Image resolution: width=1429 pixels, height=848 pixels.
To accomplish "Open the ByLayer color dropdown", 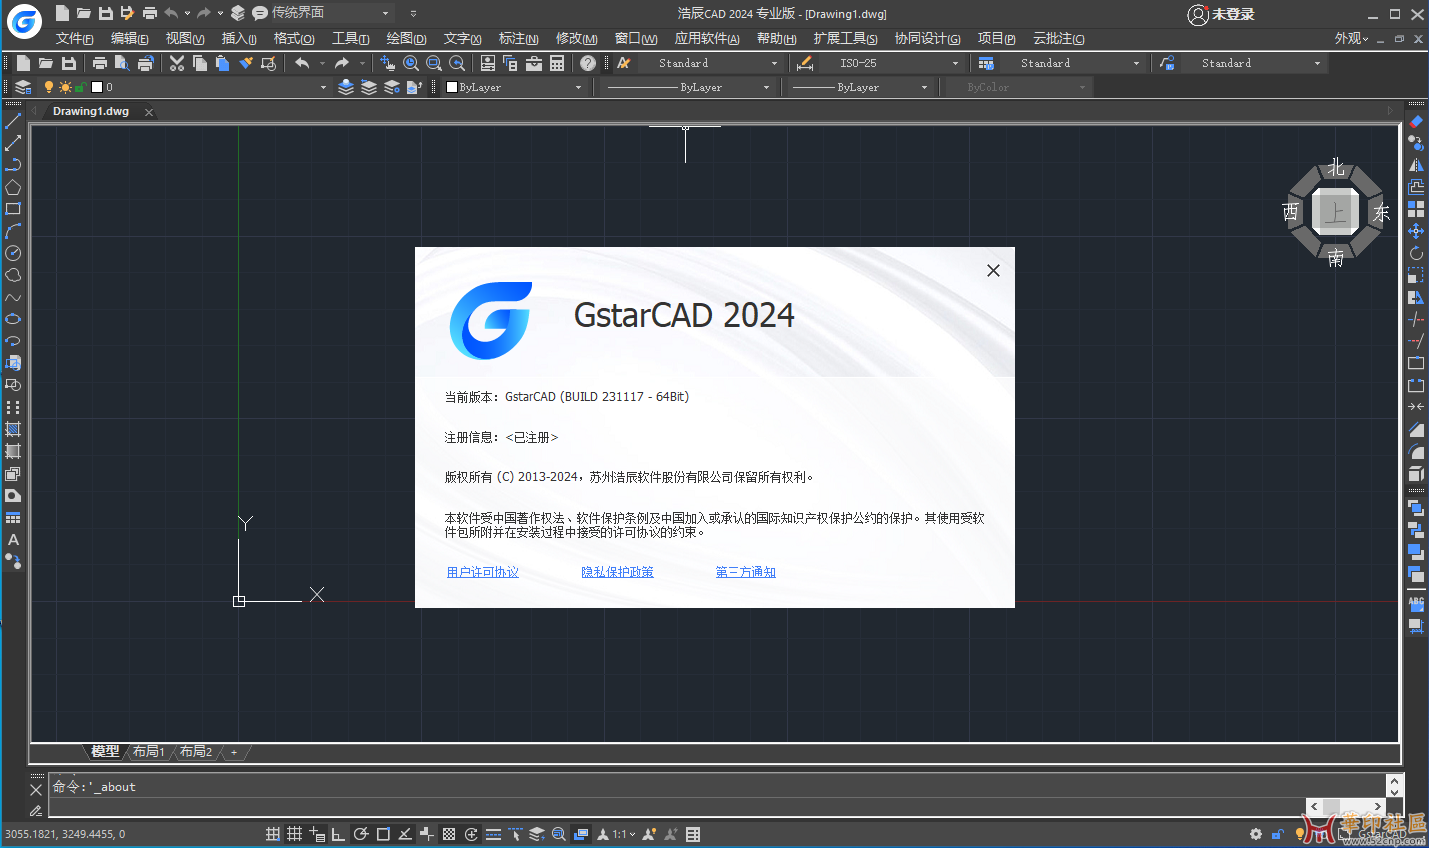I will 578,87.
